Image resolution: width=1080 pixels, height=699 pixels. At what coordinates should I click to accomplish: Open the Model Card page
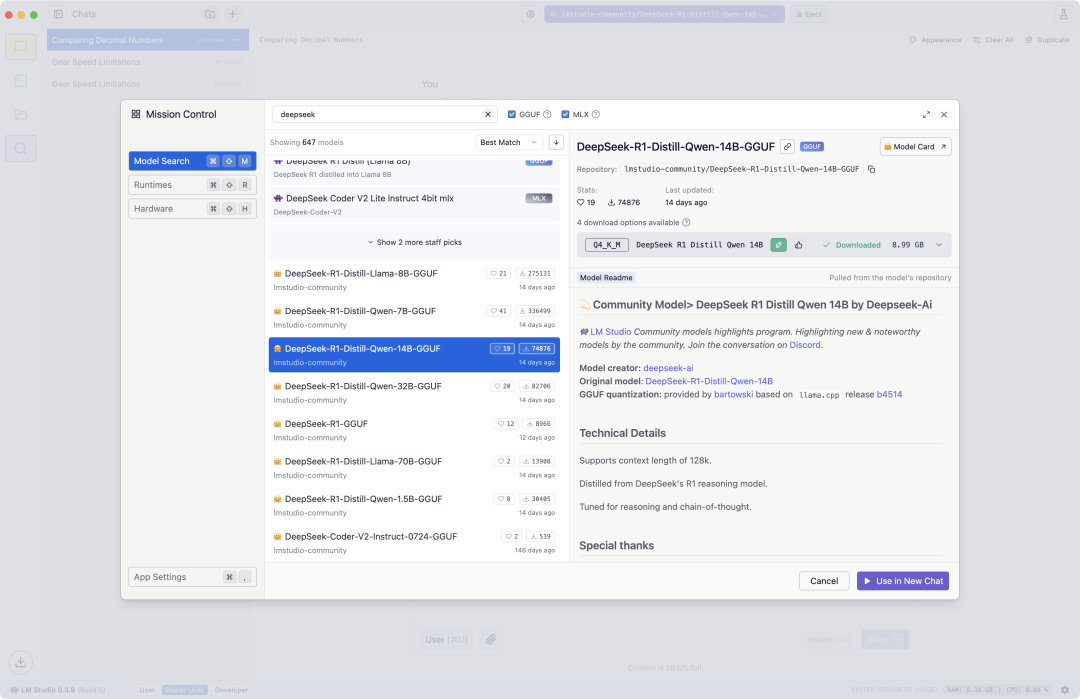click(x=915, y=147)
